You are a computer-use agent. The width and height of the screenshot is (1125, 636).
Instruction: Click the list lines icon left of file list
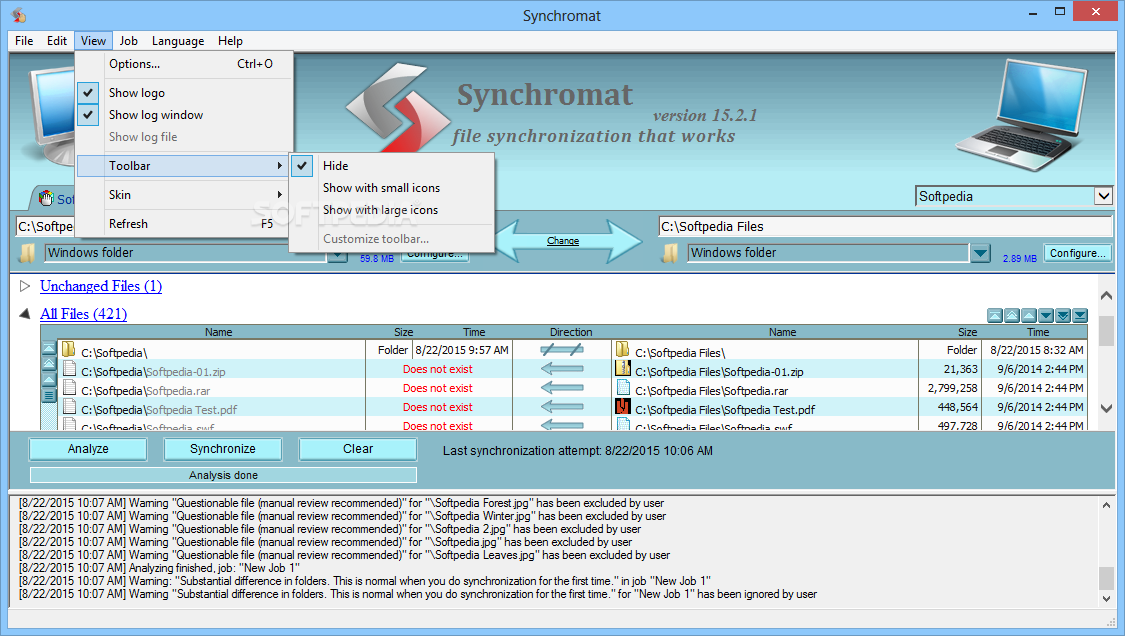tap(49, 396)
